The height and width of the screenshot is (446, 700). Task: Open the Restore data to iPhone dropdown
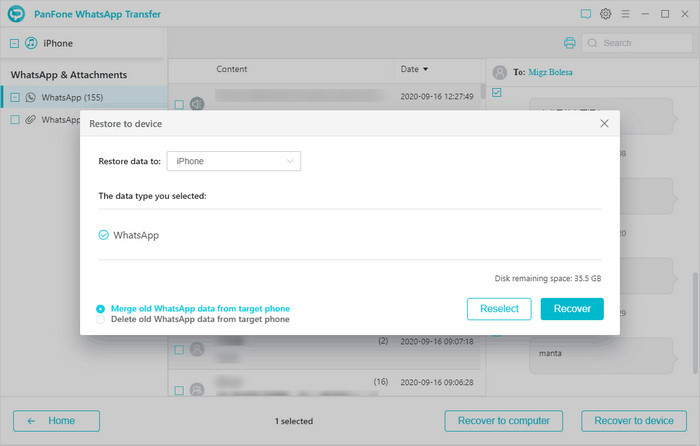click(233, 161)
